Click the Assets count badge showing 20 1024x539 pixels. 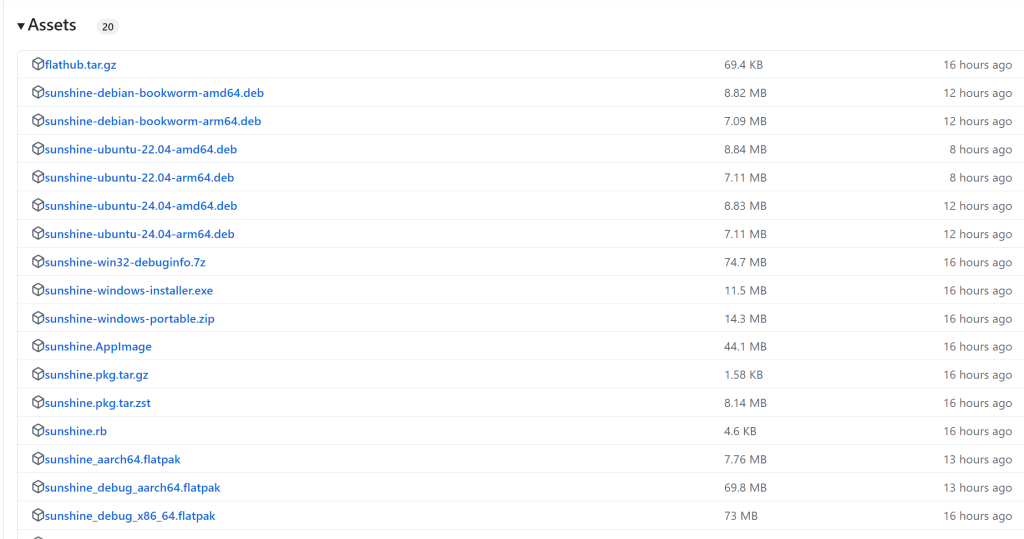[x=107, y=27]
